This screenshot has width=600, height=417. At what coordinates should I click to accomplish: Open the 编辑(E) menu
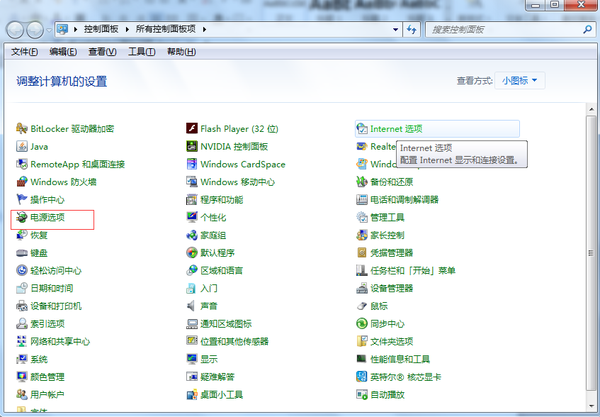click(x=63, y=52)
